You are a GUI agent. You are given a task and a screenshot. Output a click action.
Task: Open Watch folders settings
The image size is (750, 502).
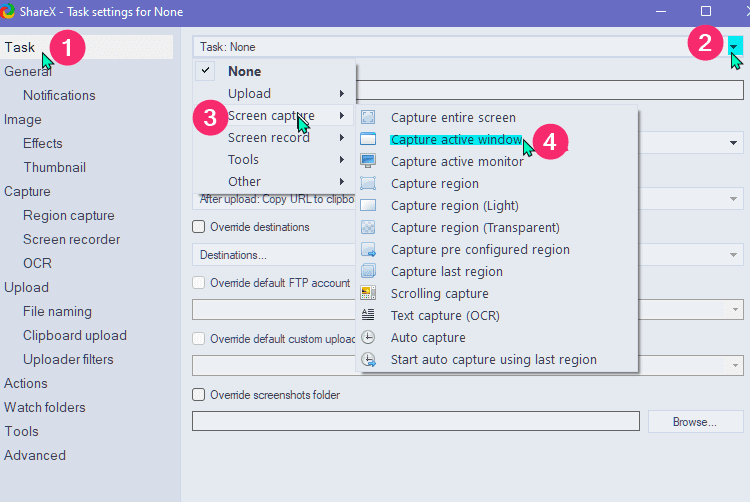tap(45, 407)
